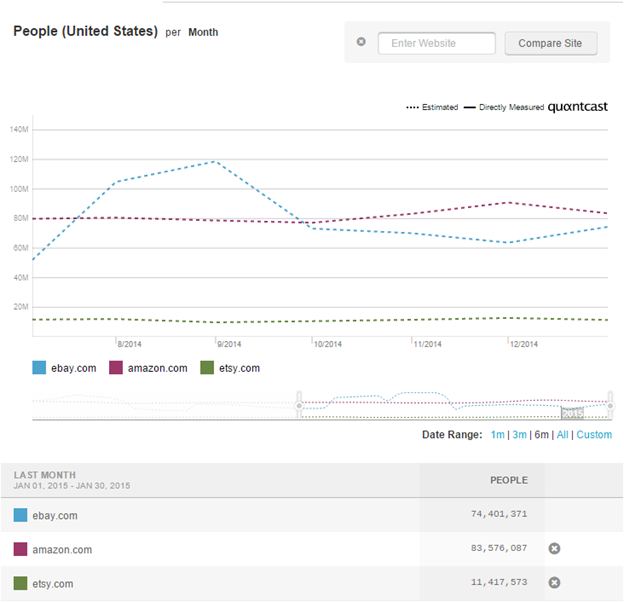Grab the right handle of range navigator
The image size is (624, 602).
pos(608,404)
